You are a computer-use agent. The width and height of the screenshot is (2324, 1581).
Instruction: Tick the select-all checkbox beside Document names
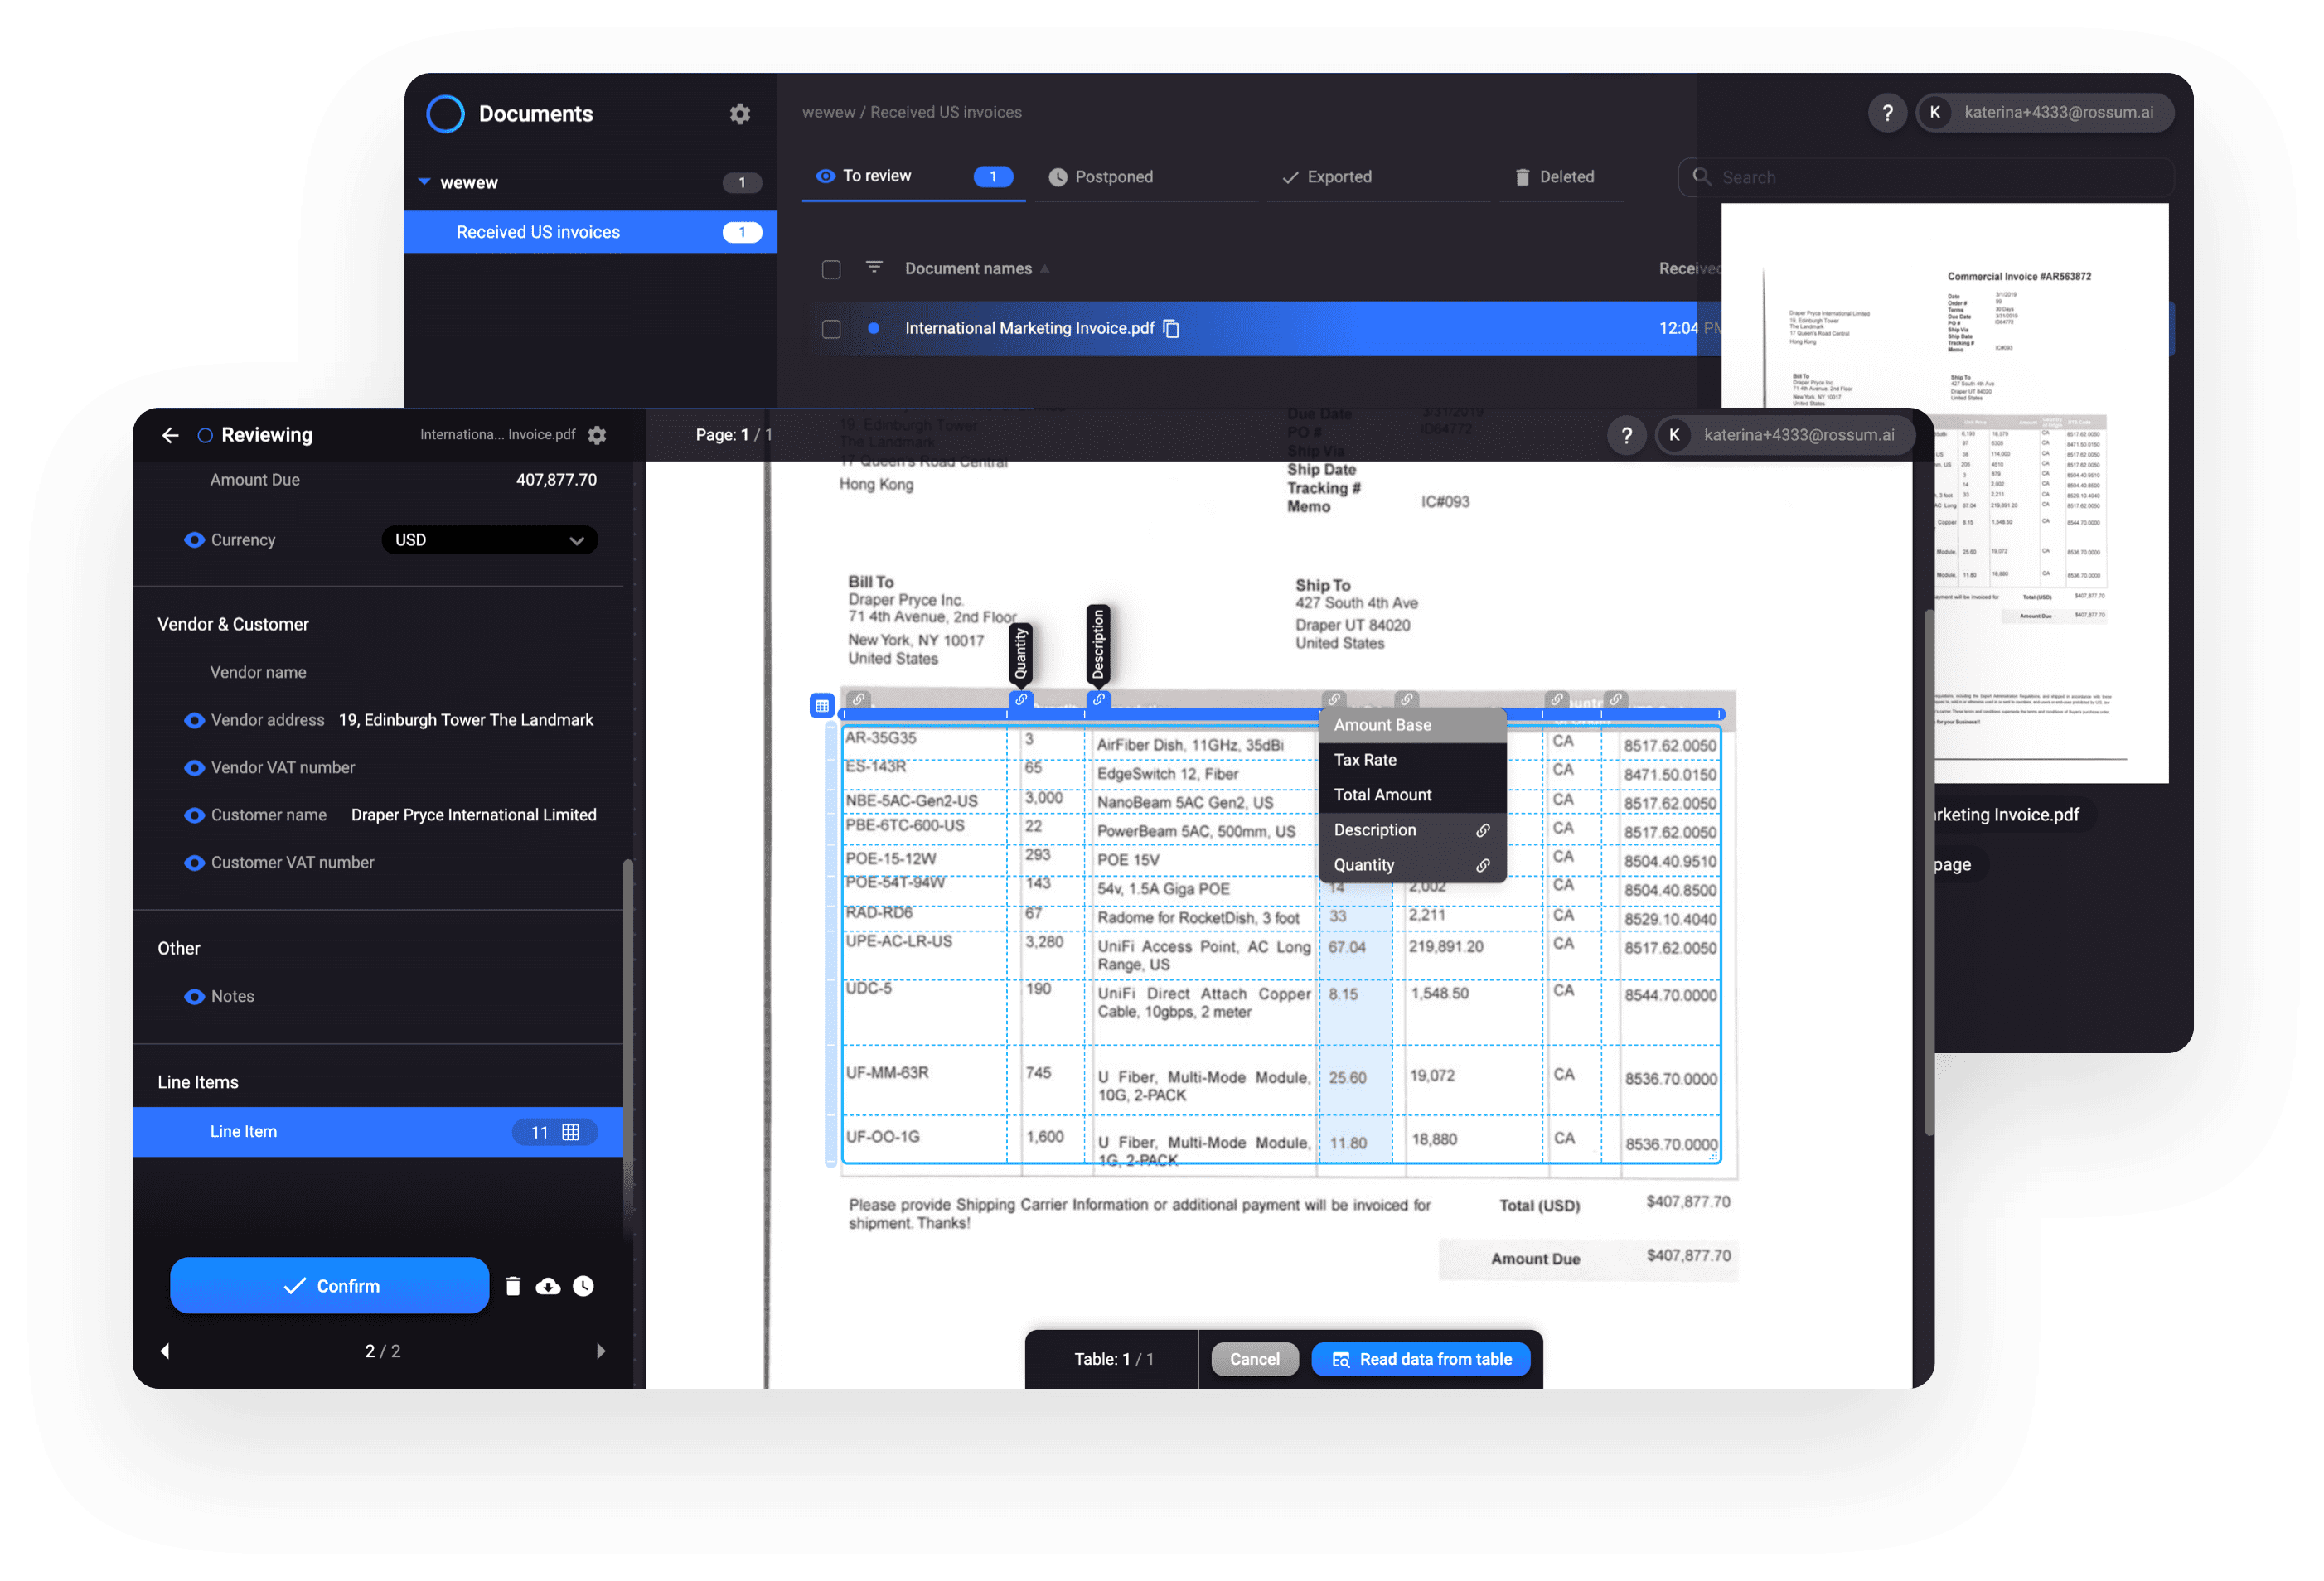click(x=831, y=269)
